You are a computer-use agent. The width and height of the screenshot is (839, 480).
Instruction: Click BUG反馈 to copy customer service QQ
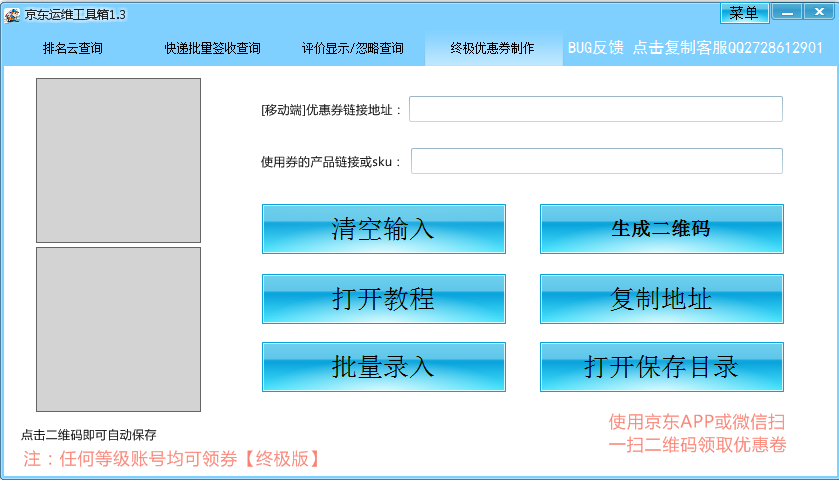tap(695, 48)
